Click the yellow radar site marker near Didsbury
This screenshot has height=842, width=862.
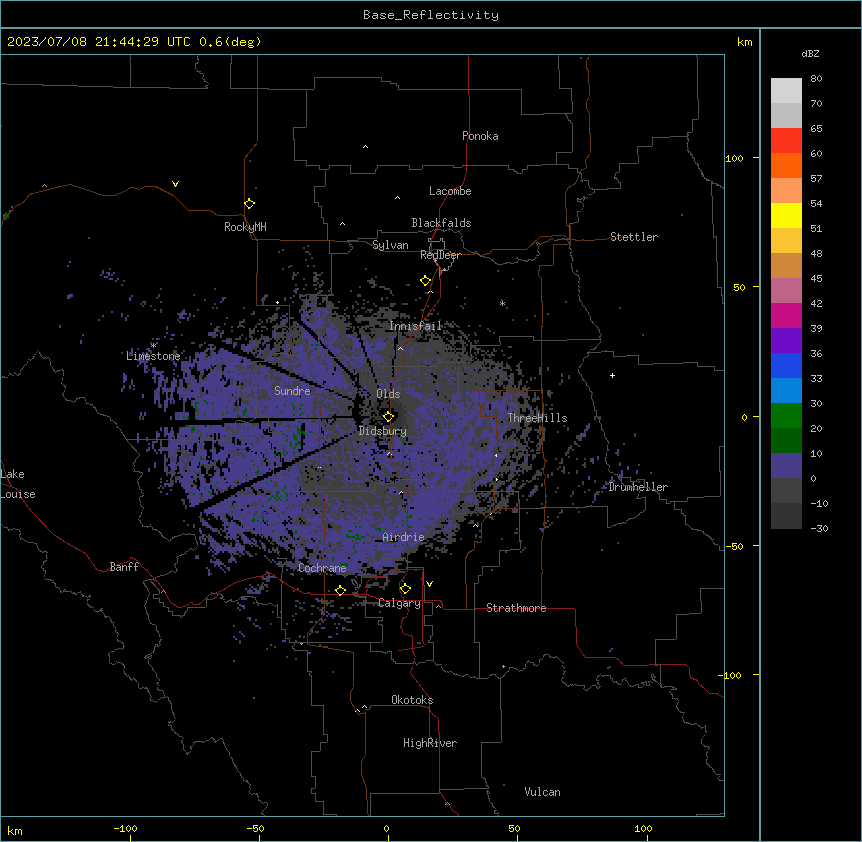click(x=388, y=417)
